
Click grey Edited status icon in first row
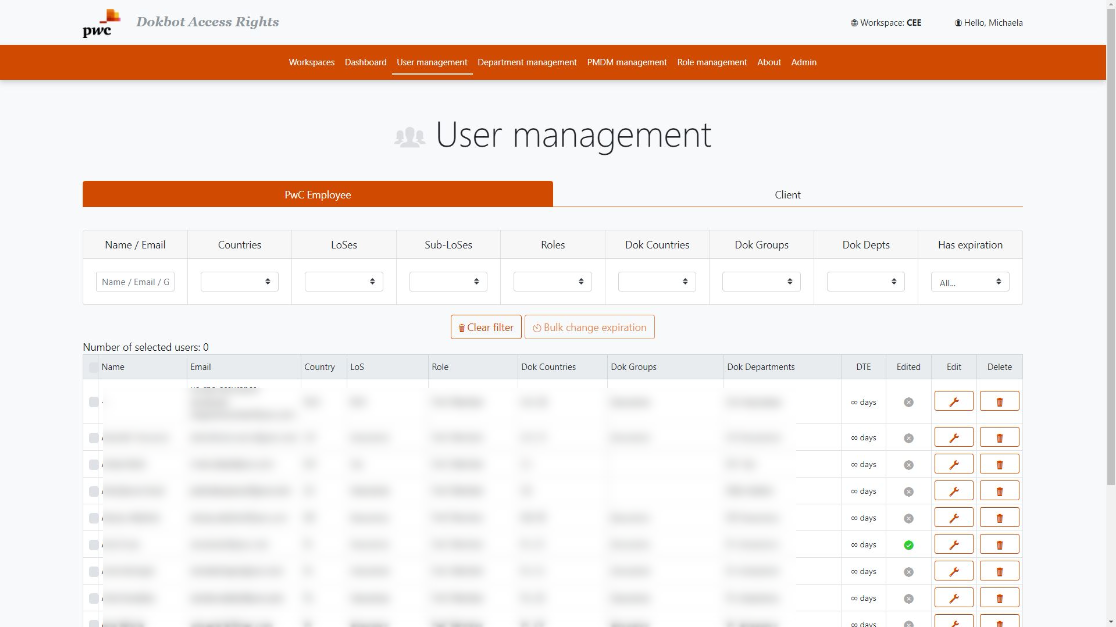(x=908, y=402)
